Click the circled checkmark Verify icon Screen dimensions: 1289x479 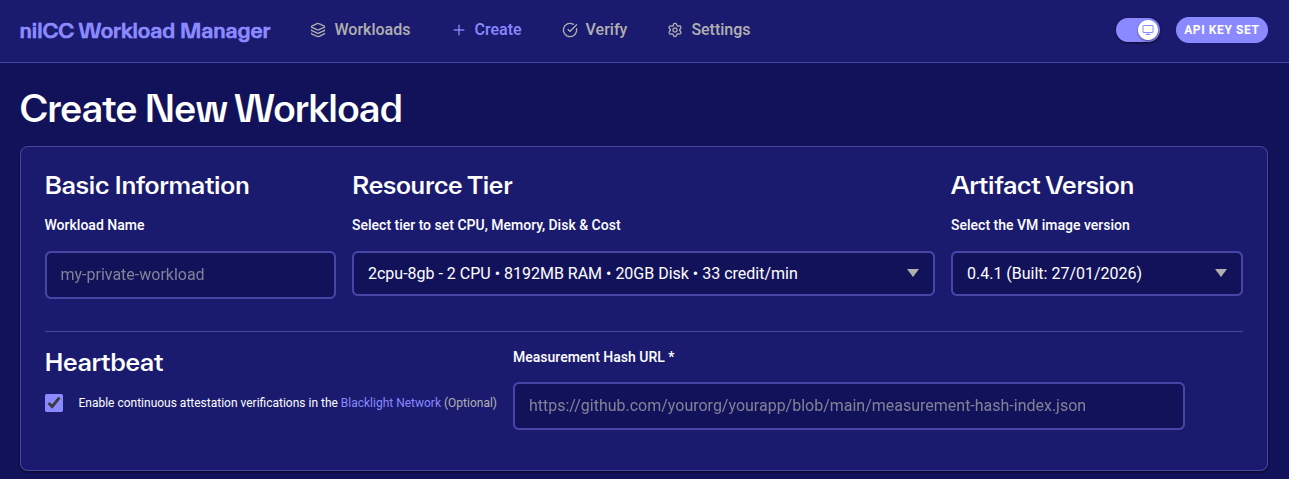pos(570,30)
